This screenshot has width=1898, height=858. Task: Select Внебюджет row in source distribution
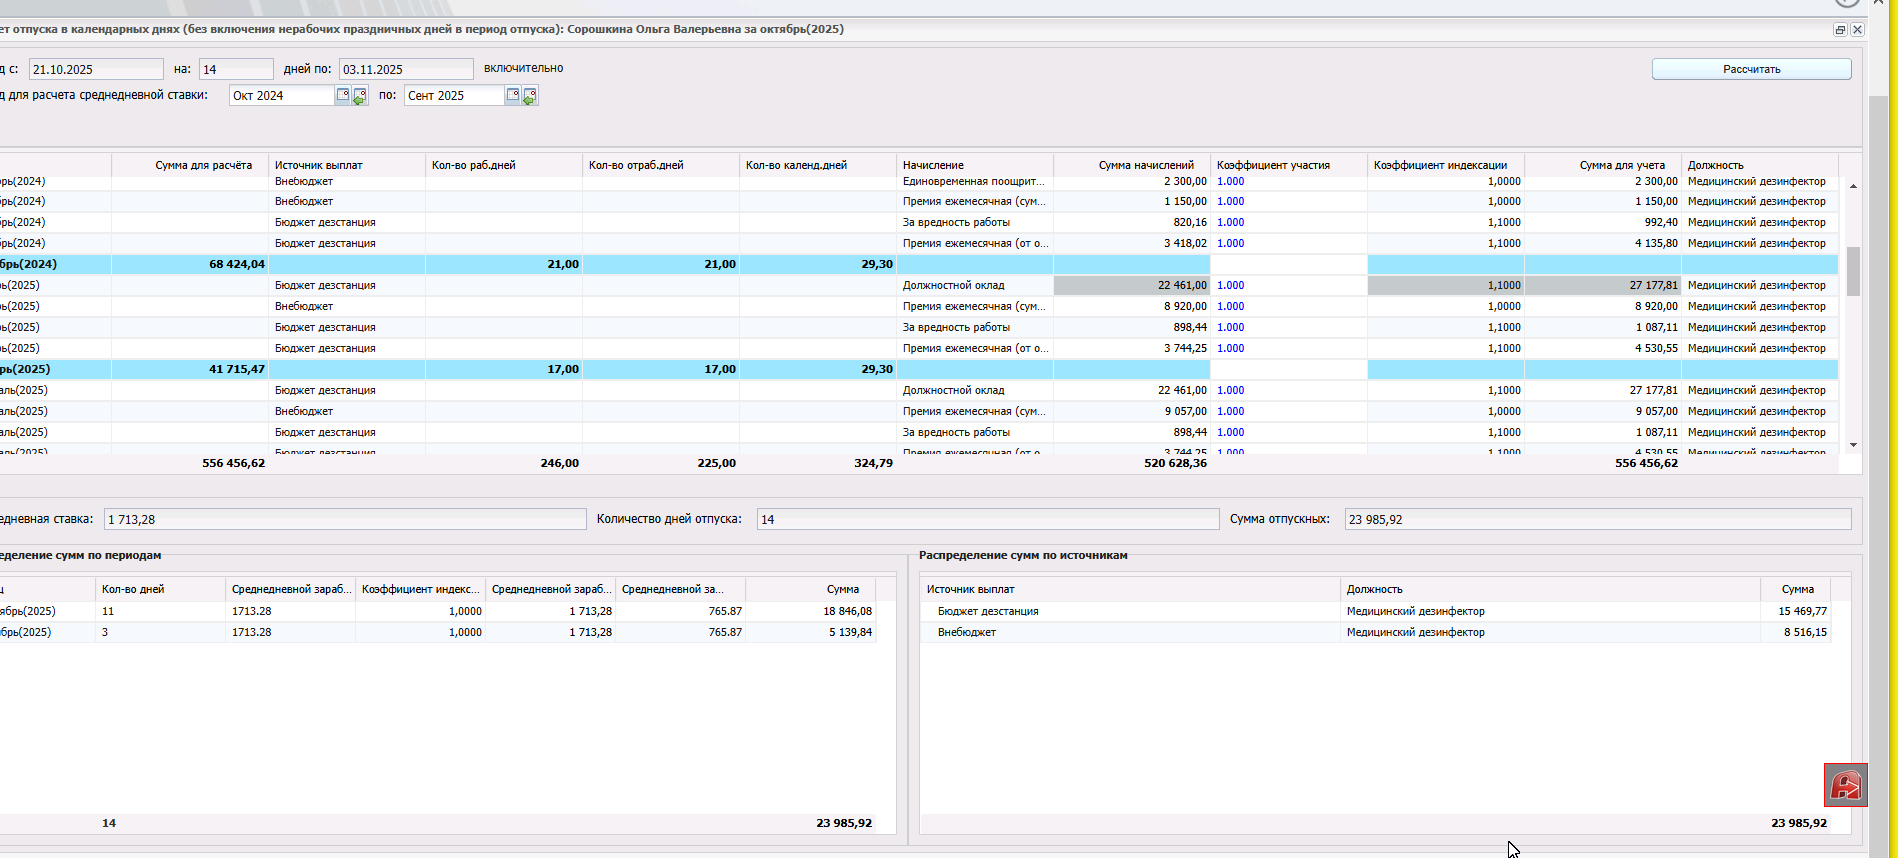(967, 632)
